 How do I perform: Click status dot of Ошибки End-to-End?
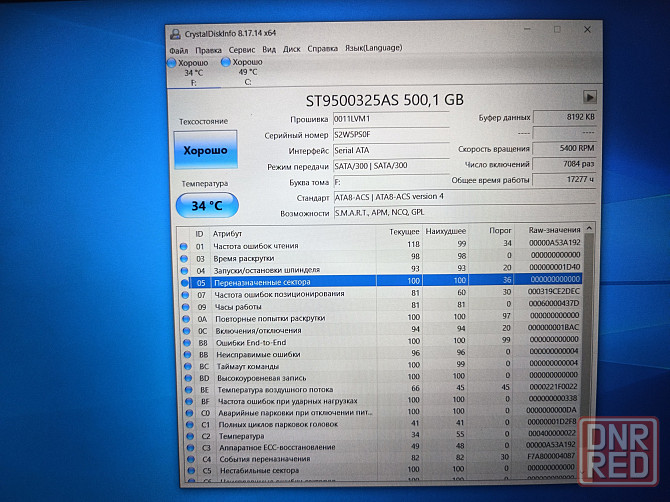187,342
